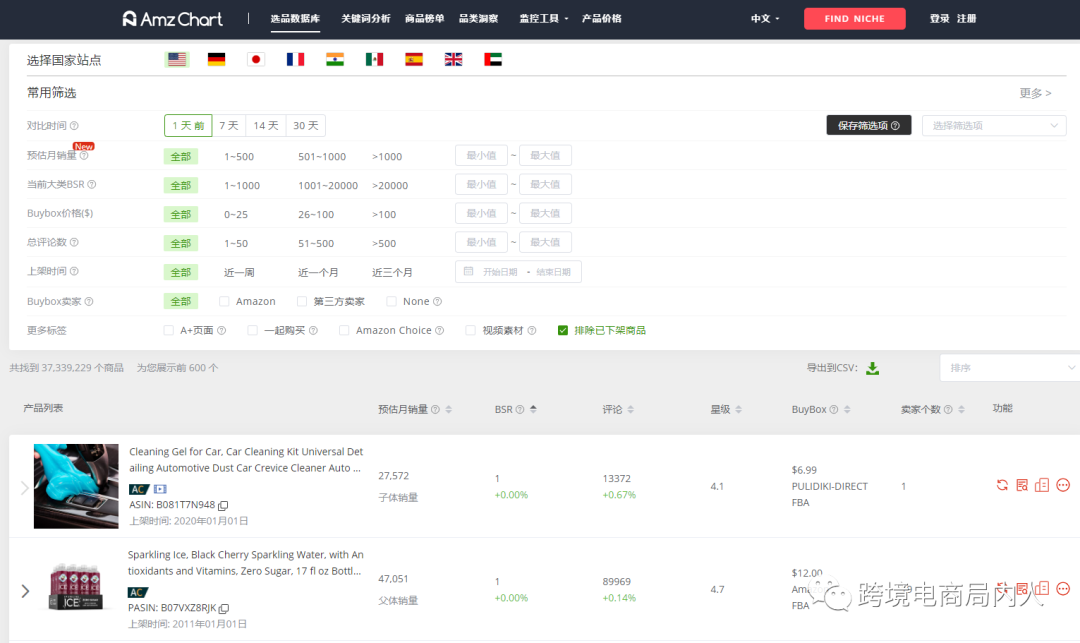Expand the Cleaning Gel product row chevron
Screen dimensions: 1080x643
click(x=24, y=487)
